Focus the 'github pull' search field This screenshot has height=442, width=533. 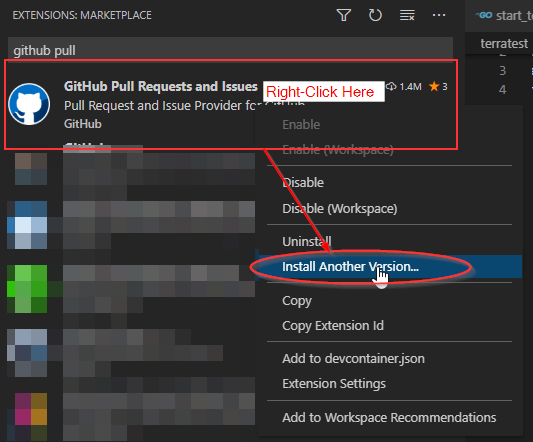[230, 50]
